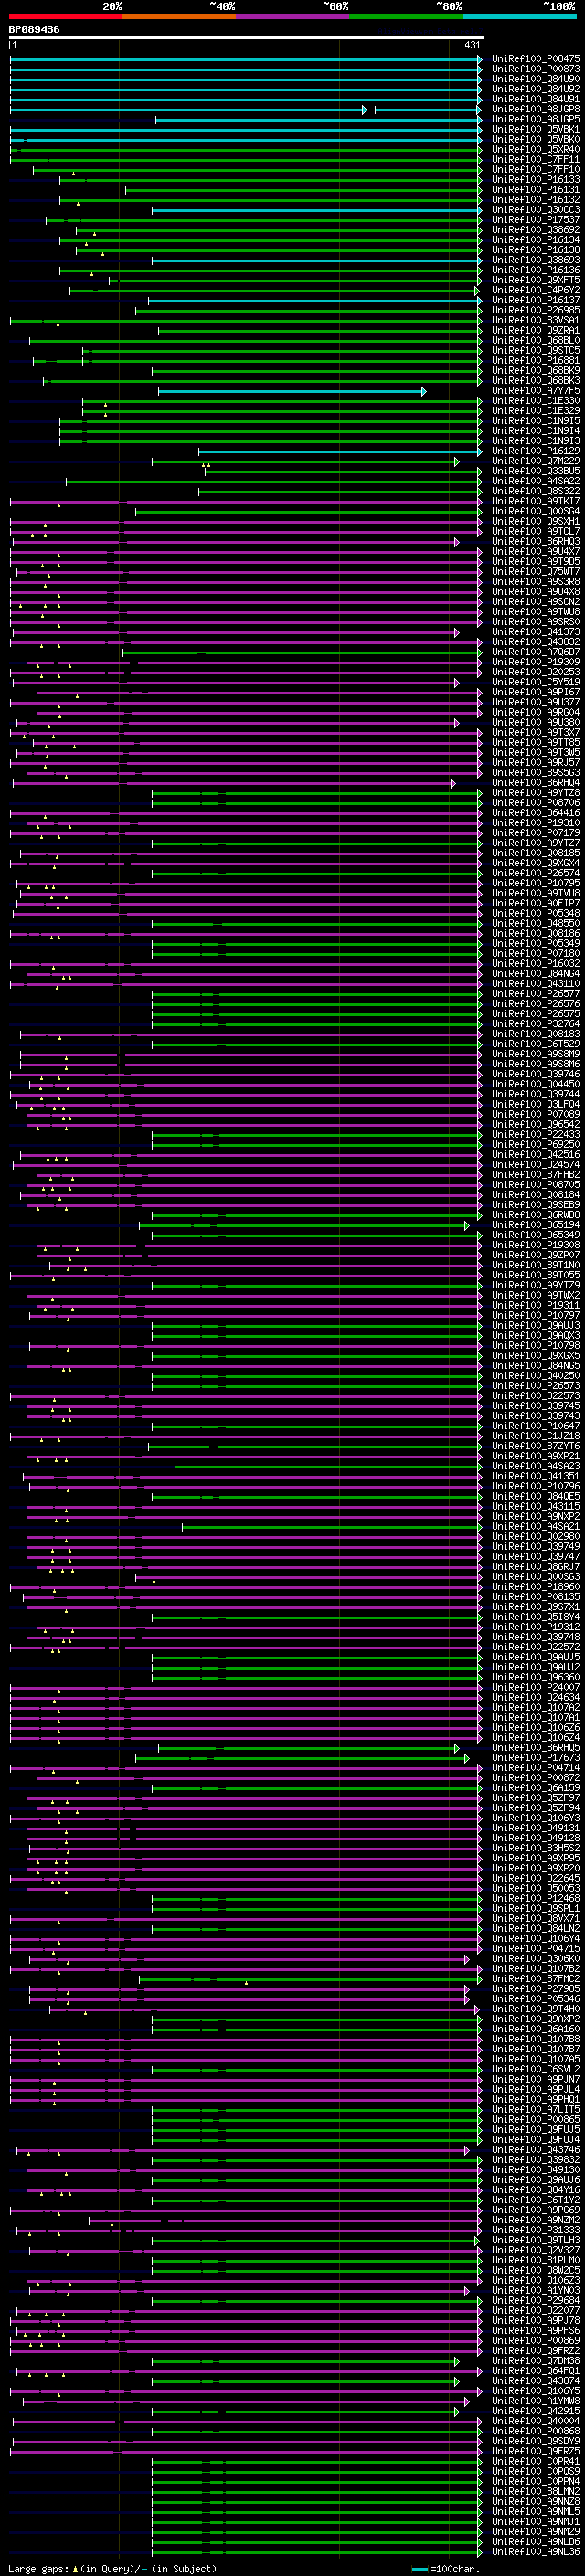Viewport: 585px width, 2576px height.
Task: Open hit UniRef100_A8JGP5
Action: pyautogui.click(x=536, y=119)
